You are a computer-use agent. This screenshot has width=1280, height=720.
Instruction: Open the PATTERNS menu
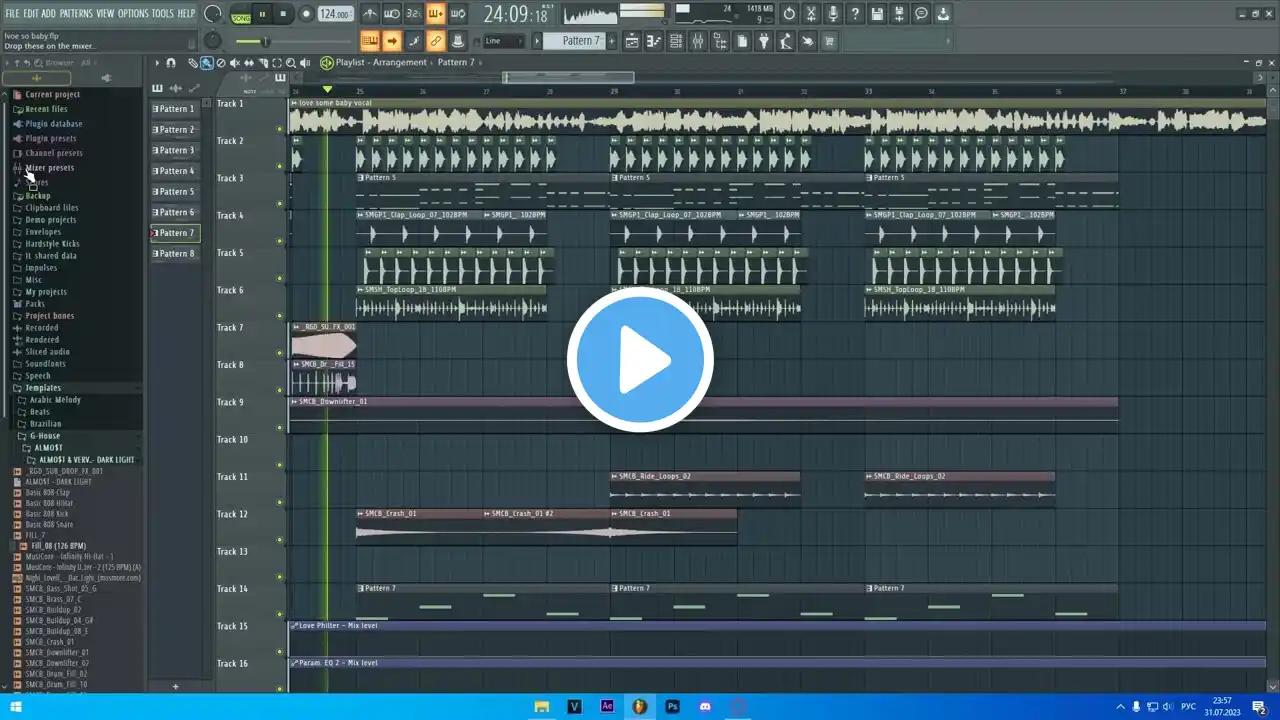76,13
